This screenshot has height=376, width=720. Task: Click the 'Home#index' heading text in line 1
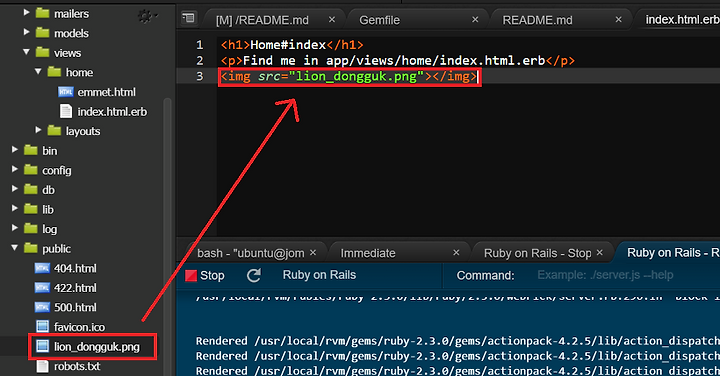(x=288, y=45)
